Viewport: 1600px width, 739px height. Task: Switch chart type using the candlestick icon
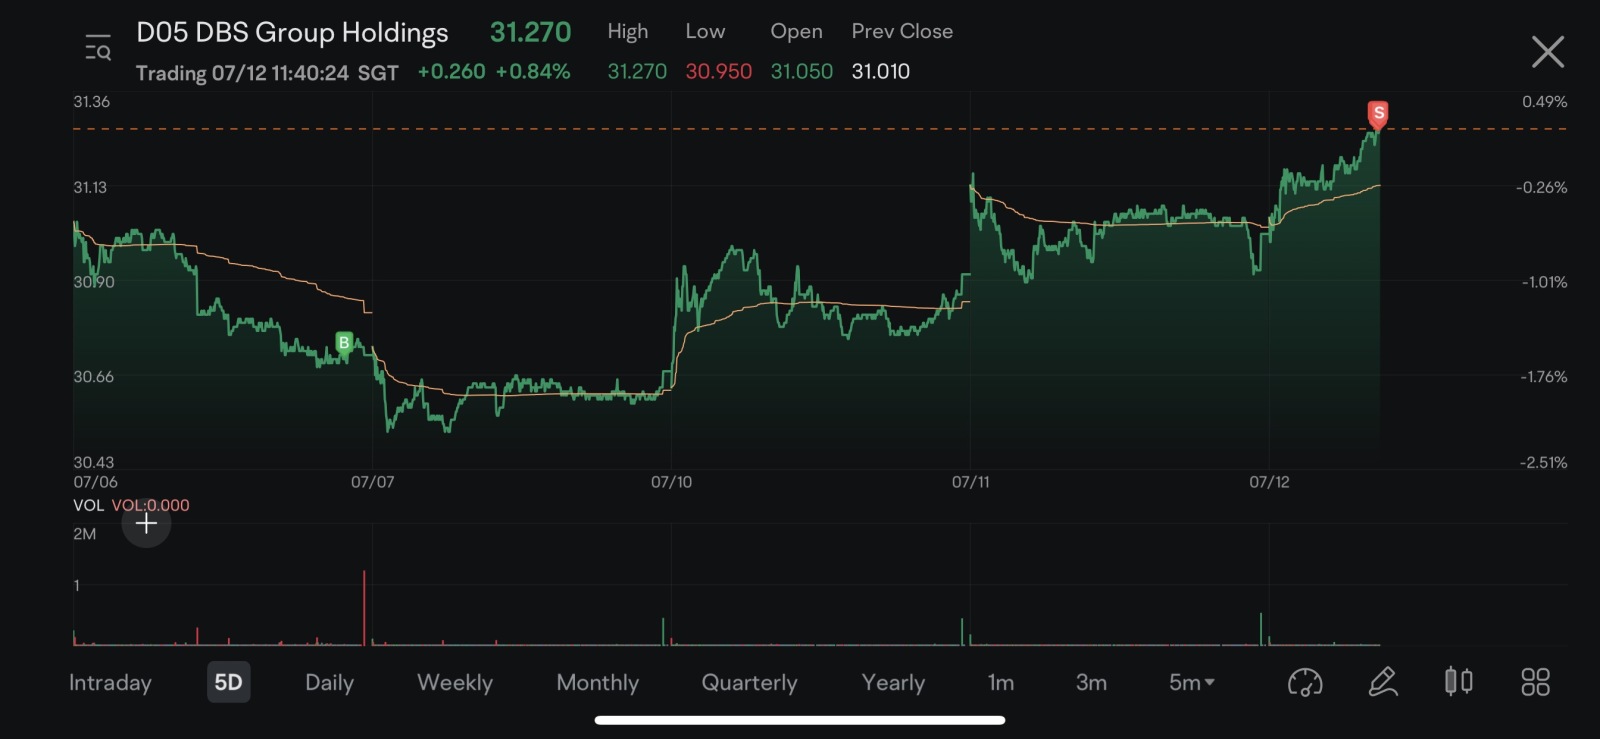1459,682
